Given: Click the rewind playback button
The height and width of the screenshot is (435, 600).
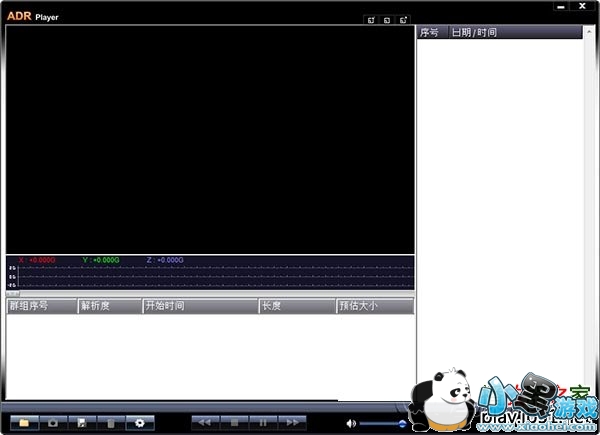Looking at the screenshot, I should (x=205, y=423).
